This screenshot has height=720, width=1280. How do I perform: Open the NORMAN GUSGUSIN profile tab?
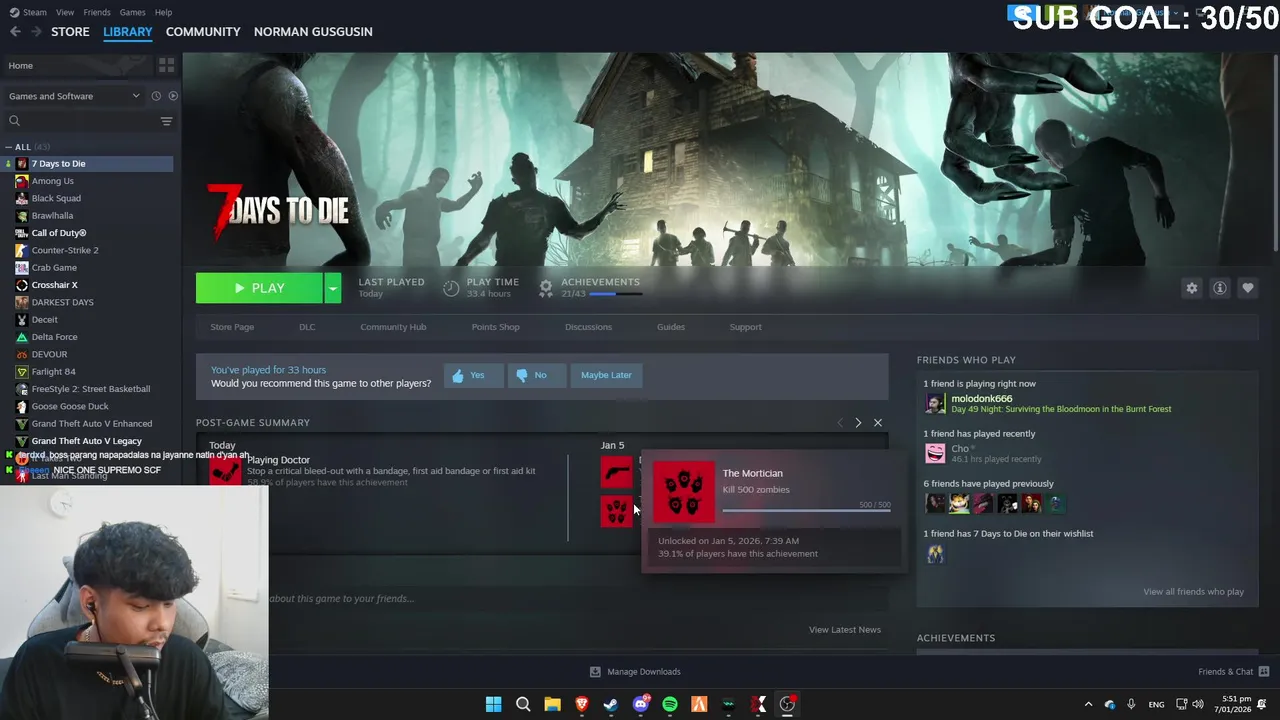[x=313, y=31]
